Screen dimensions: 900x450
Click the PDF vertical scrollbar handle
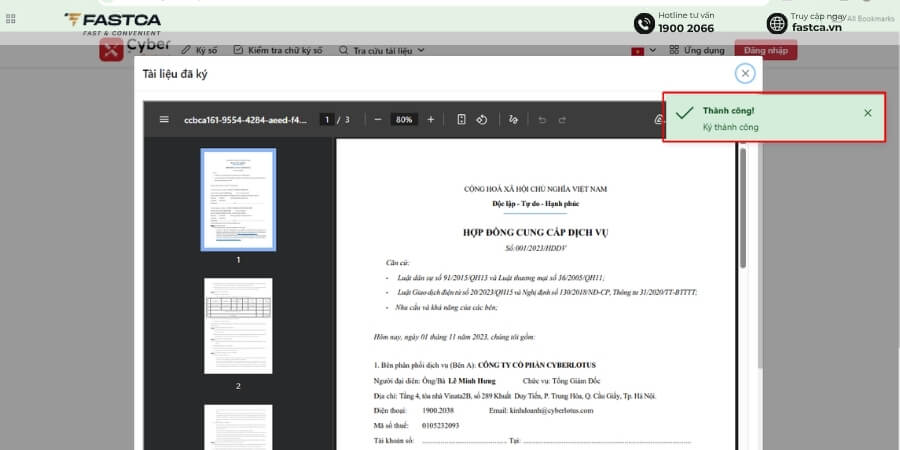(x=743, y=208)
